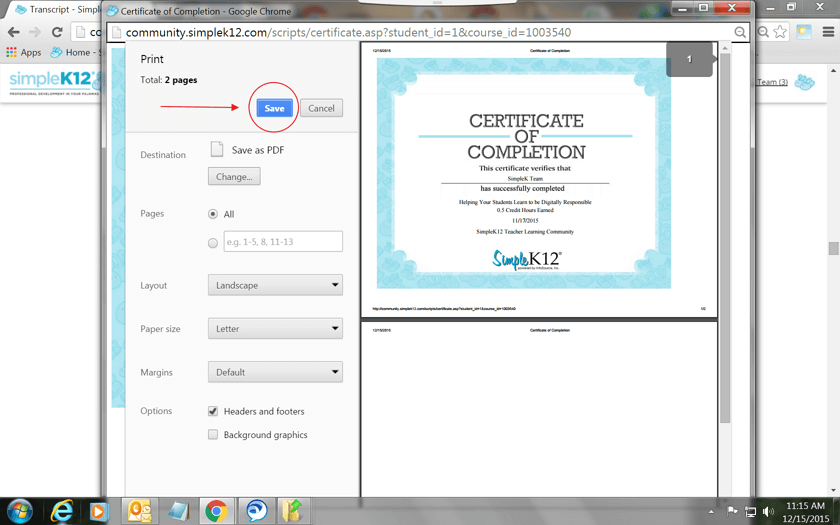
Task: Reload the page in background Chrome
Action: [x=57, y=32]
